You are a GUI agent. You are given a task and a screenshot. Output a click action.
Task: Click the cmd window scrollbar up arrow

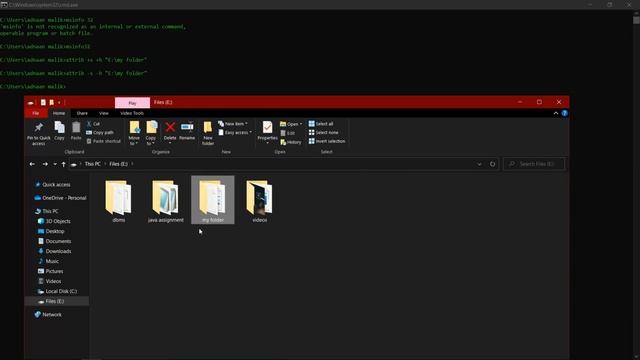[x=636, y=13]
